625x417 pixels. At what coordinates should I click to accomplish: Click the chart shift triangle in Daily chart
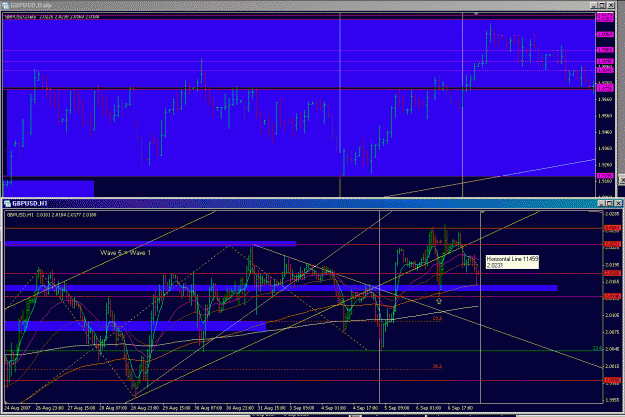tap(476, 14)
